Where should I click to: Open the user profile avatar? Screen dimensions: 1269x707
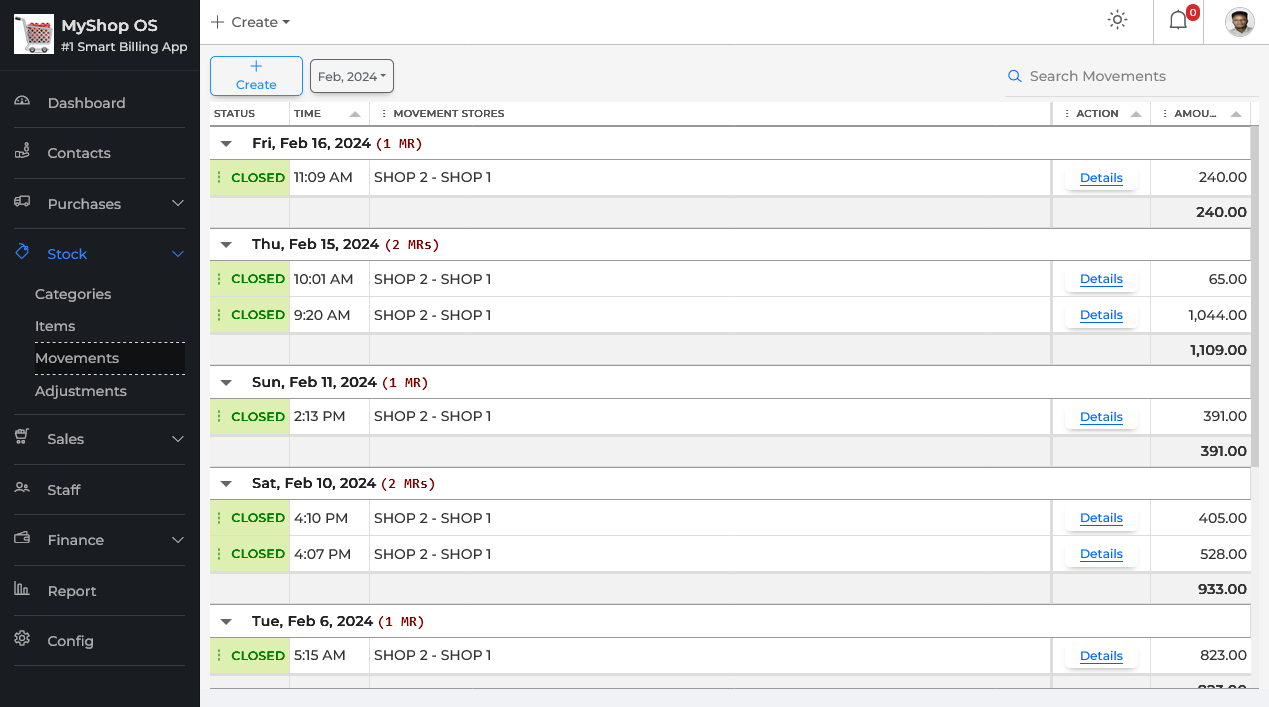(x=1240, y=22)
